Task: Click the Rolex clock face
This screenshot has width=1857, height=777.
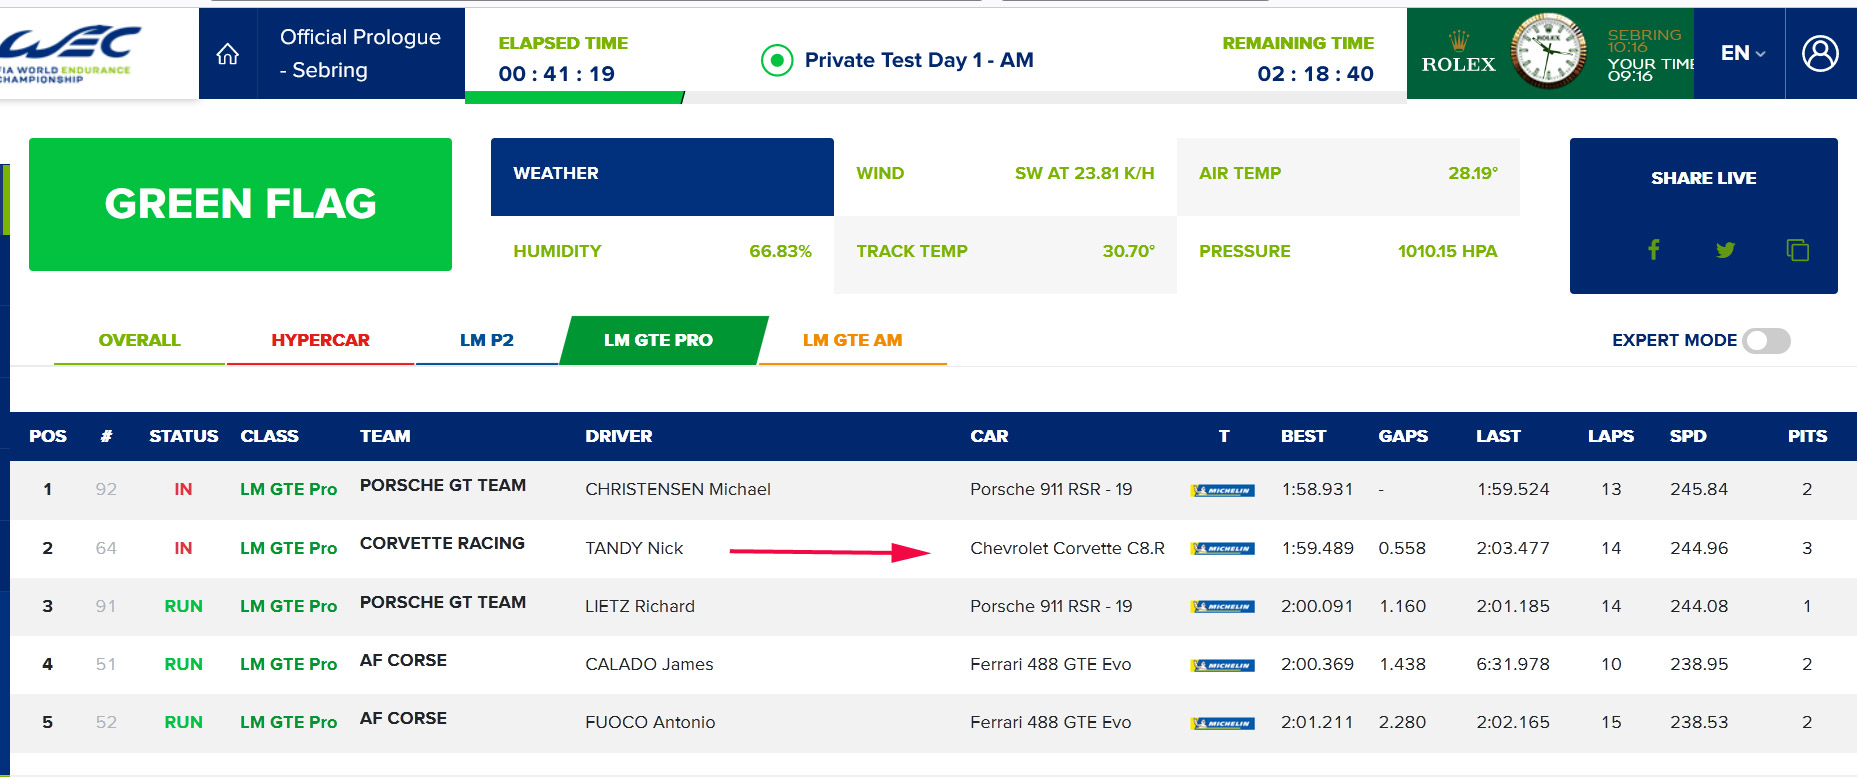Action: 1547,52
